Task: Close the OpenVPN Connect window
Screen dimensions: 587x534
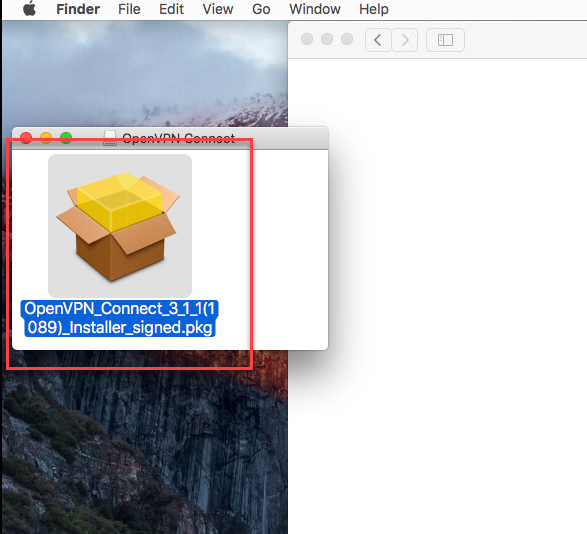Action: click(x=26, y=138)
